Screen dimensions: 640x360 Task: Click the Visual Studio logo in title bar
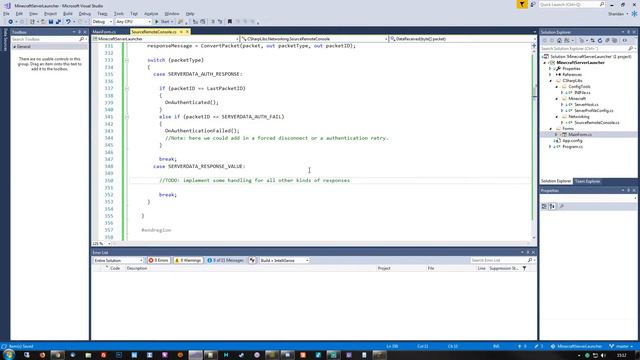[7, 6]
